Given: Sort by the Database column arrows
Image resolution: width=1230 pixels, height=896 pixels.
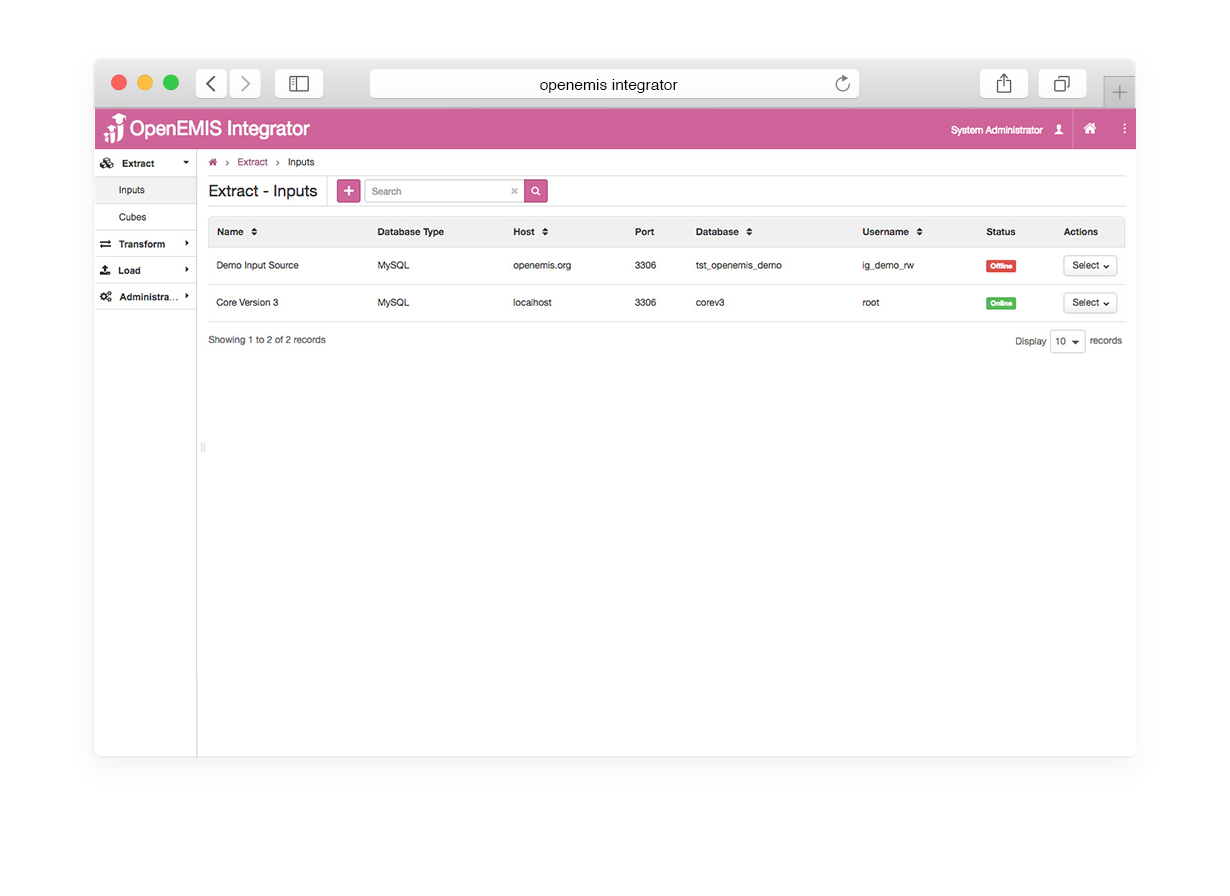Looking at the screenshot, I should tap(749, 232).
